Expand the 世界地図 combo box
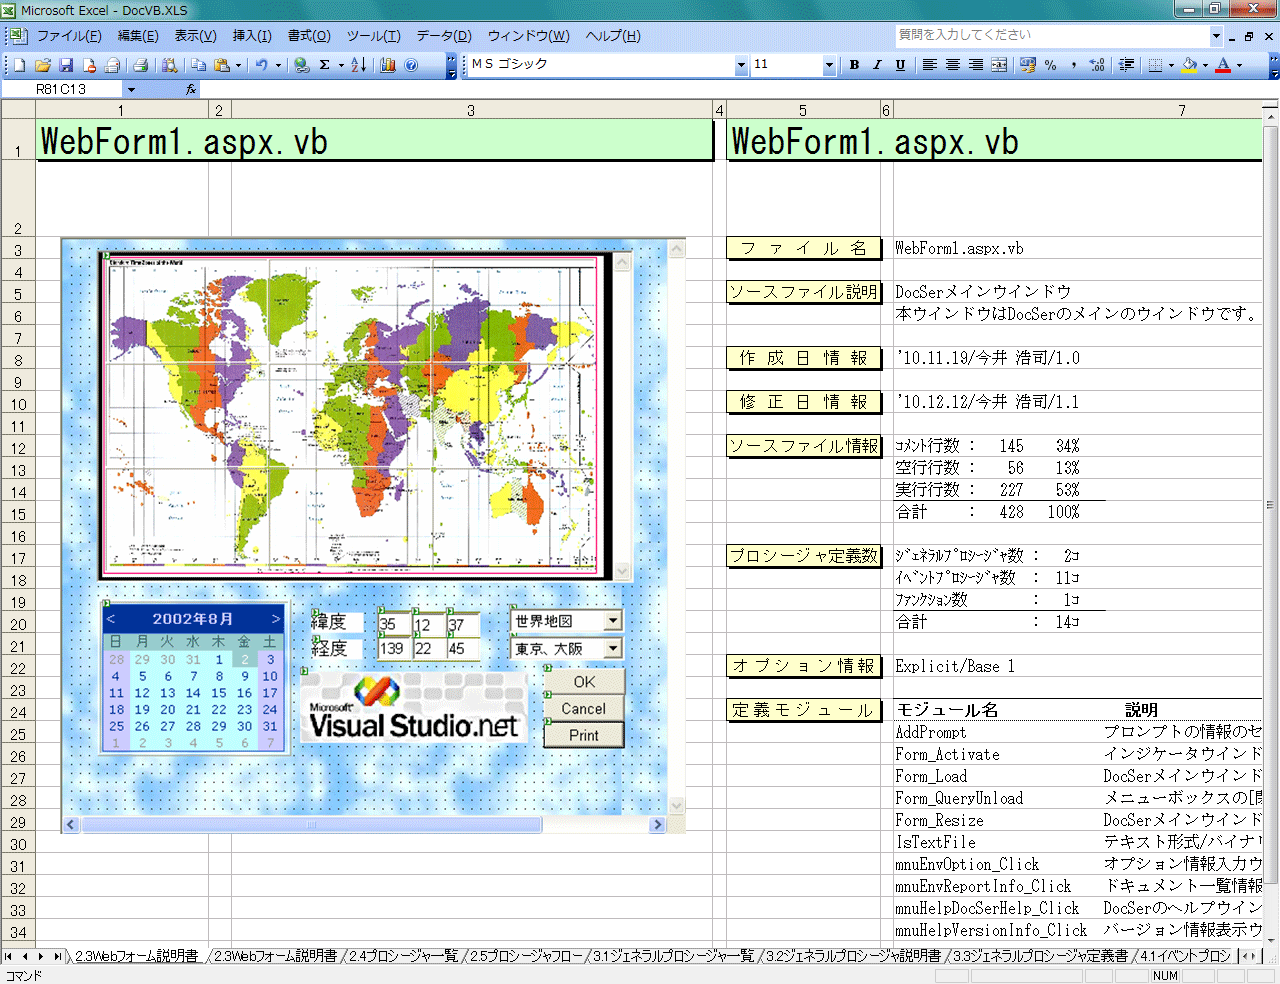 (x=612, y=621)
